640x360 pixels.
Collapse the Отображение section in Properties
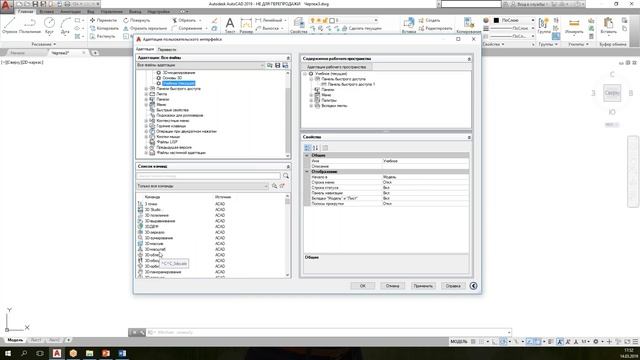pyautogui.click(x=307, y=172)
